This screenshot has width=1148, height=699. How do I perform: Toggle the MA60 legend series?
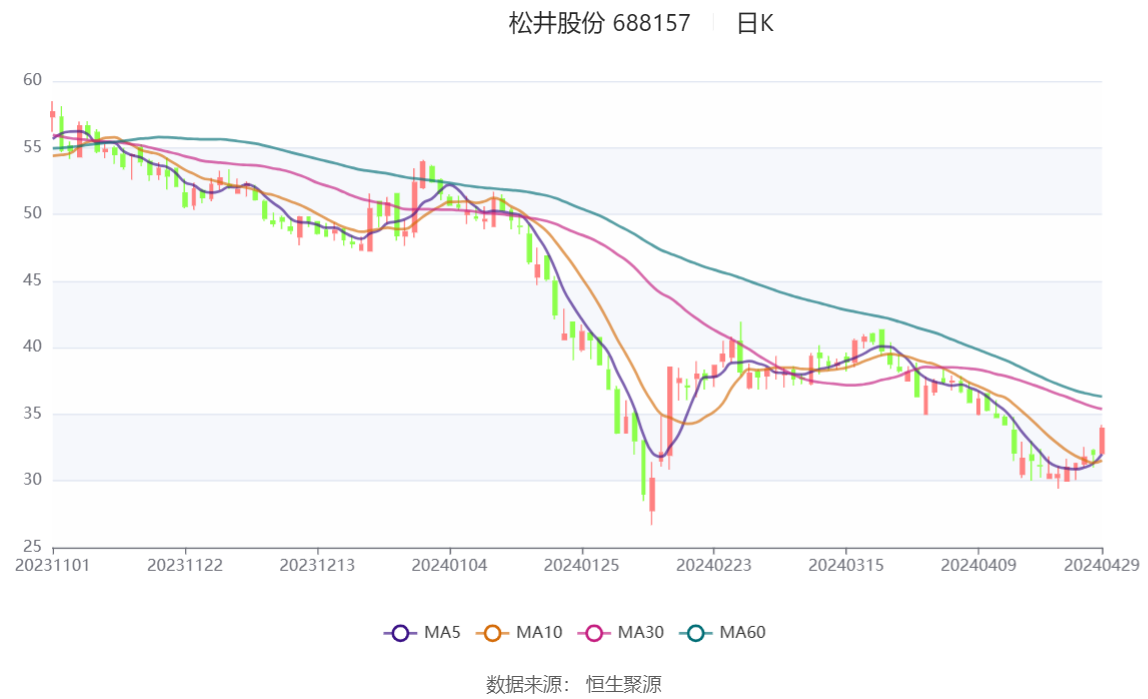(x=723, y=632)
